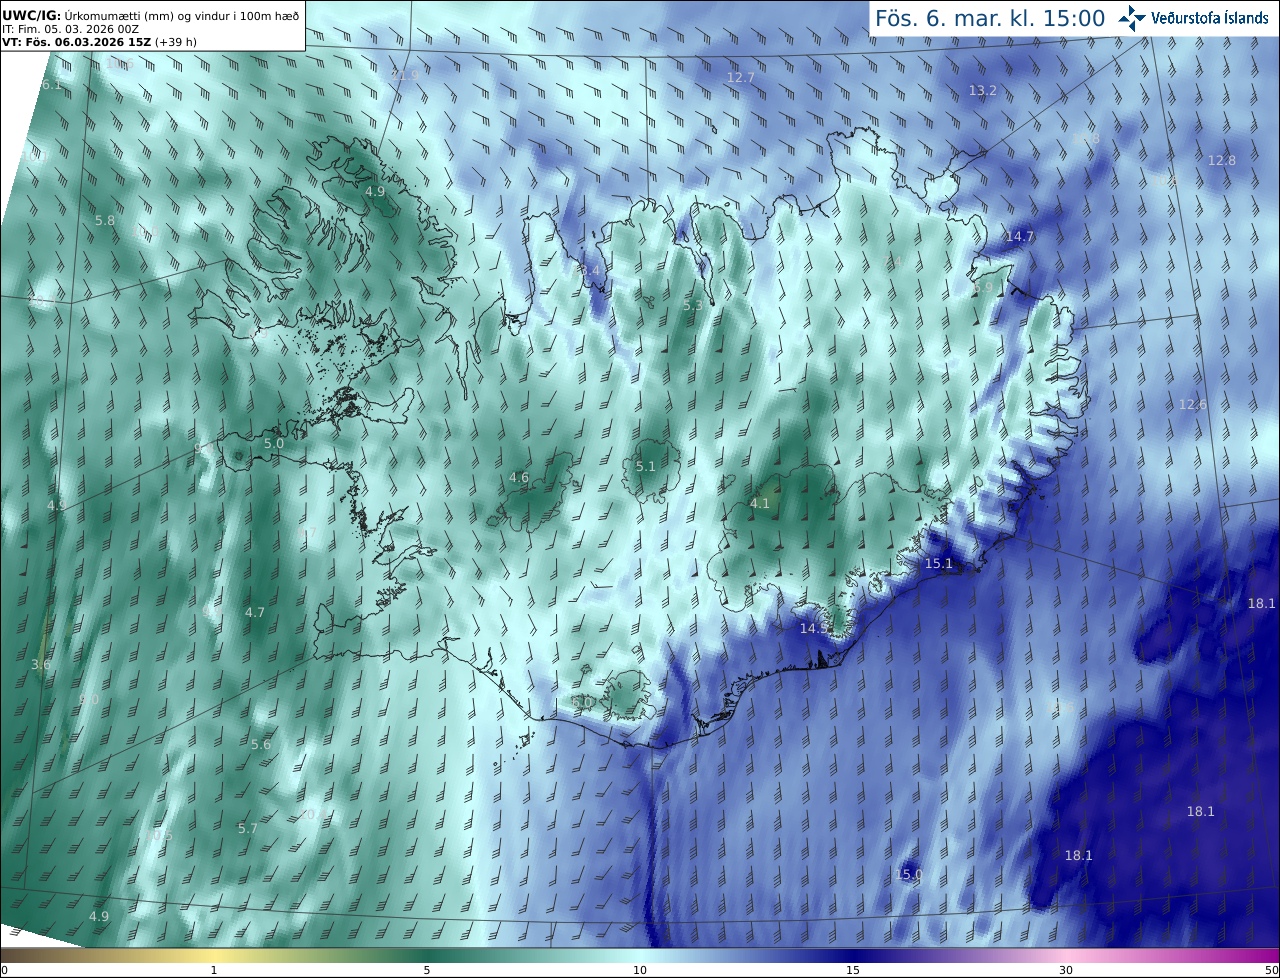Click the 5.7 value on the map
Image resolution: width=1280 pixels, height=978 pixels.
pyautogui.click(x=248, y=828)
